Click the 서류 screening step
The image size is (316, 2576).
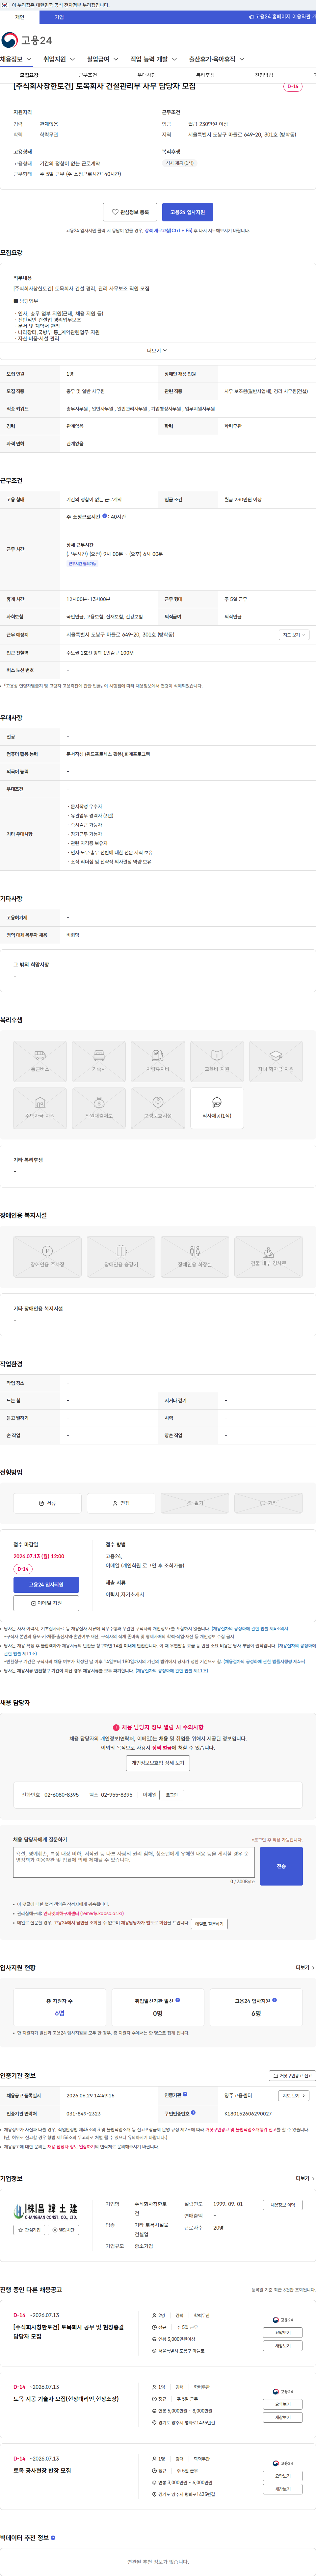(x=47, y=1503)
